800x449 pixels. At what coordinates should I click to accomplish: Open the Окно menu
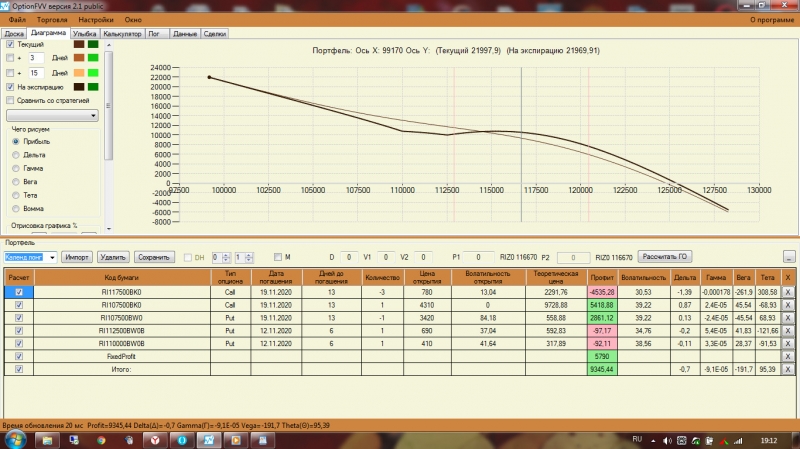[133, 19]
